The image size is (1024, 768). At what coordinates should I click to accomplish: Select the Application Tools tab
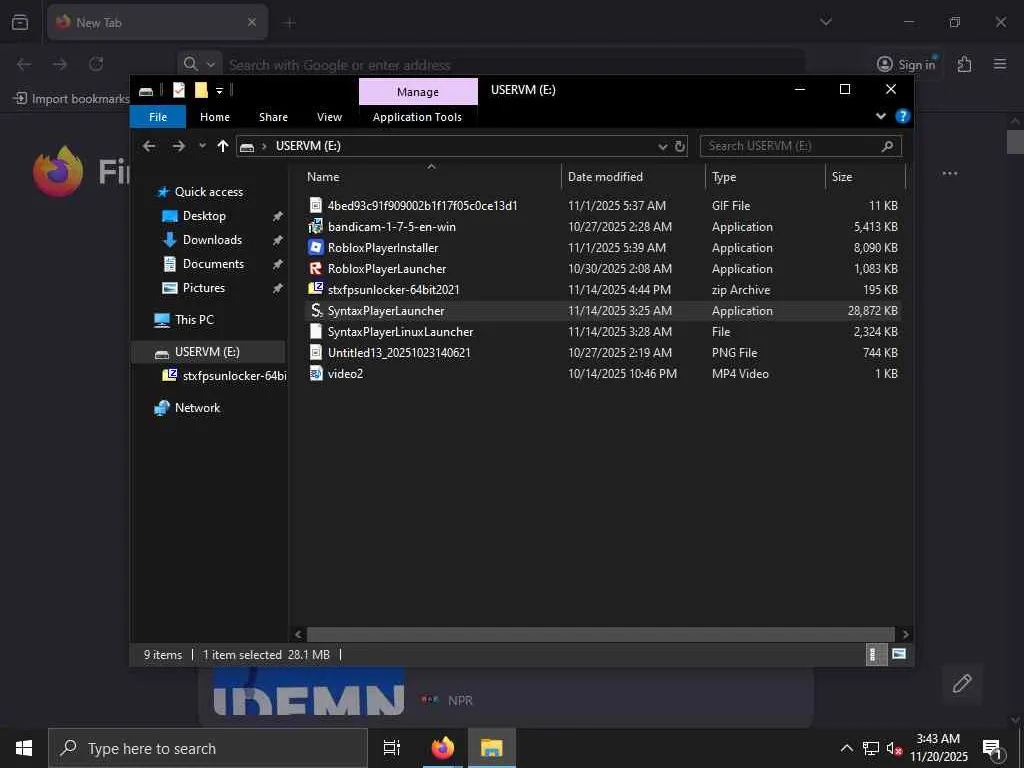417,117
